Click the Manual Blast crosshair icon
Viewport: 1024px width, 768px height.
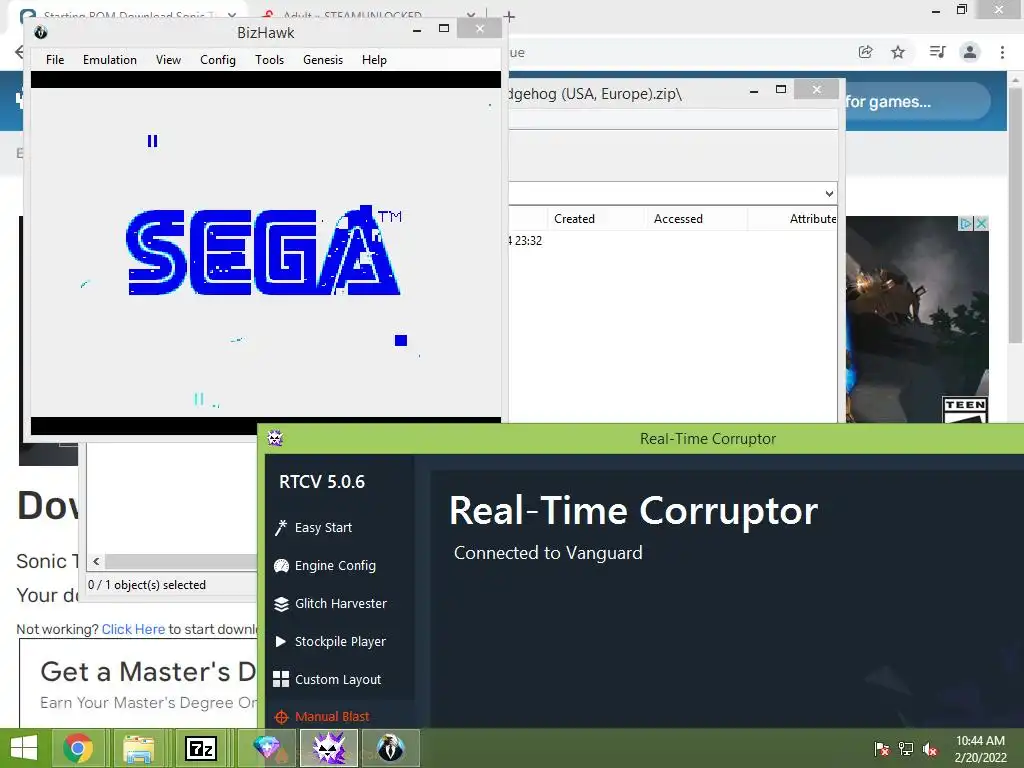281,717
